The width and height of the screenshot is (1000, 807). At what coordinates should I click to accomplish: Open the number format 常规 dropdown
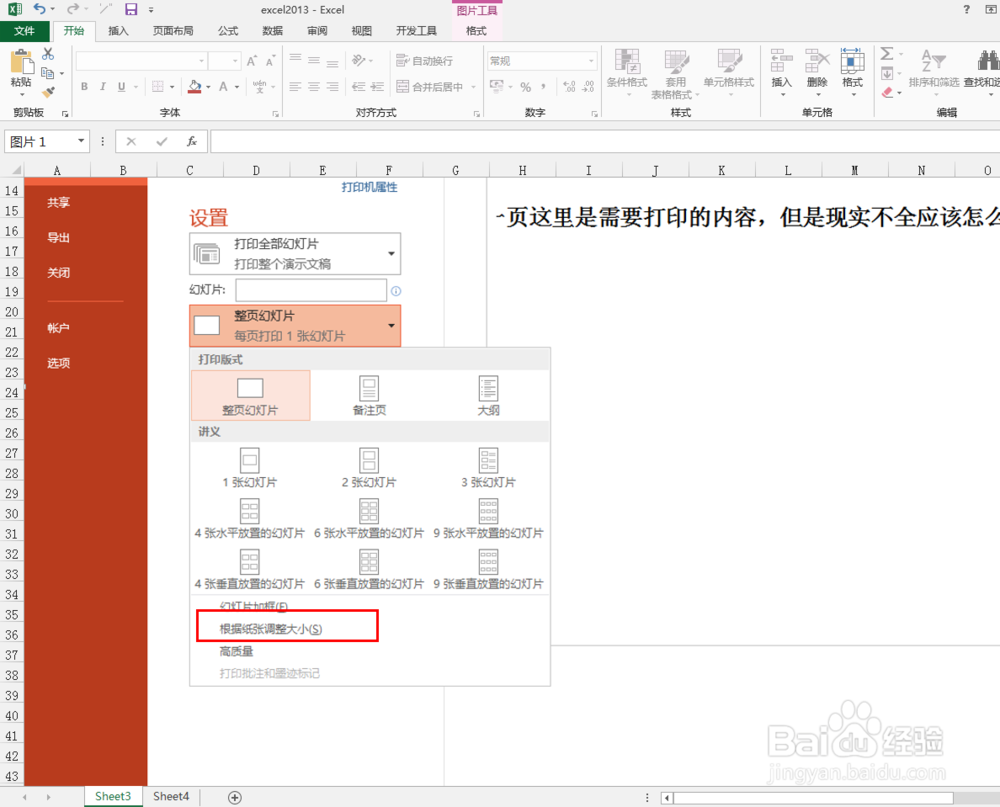coord(591,61)
